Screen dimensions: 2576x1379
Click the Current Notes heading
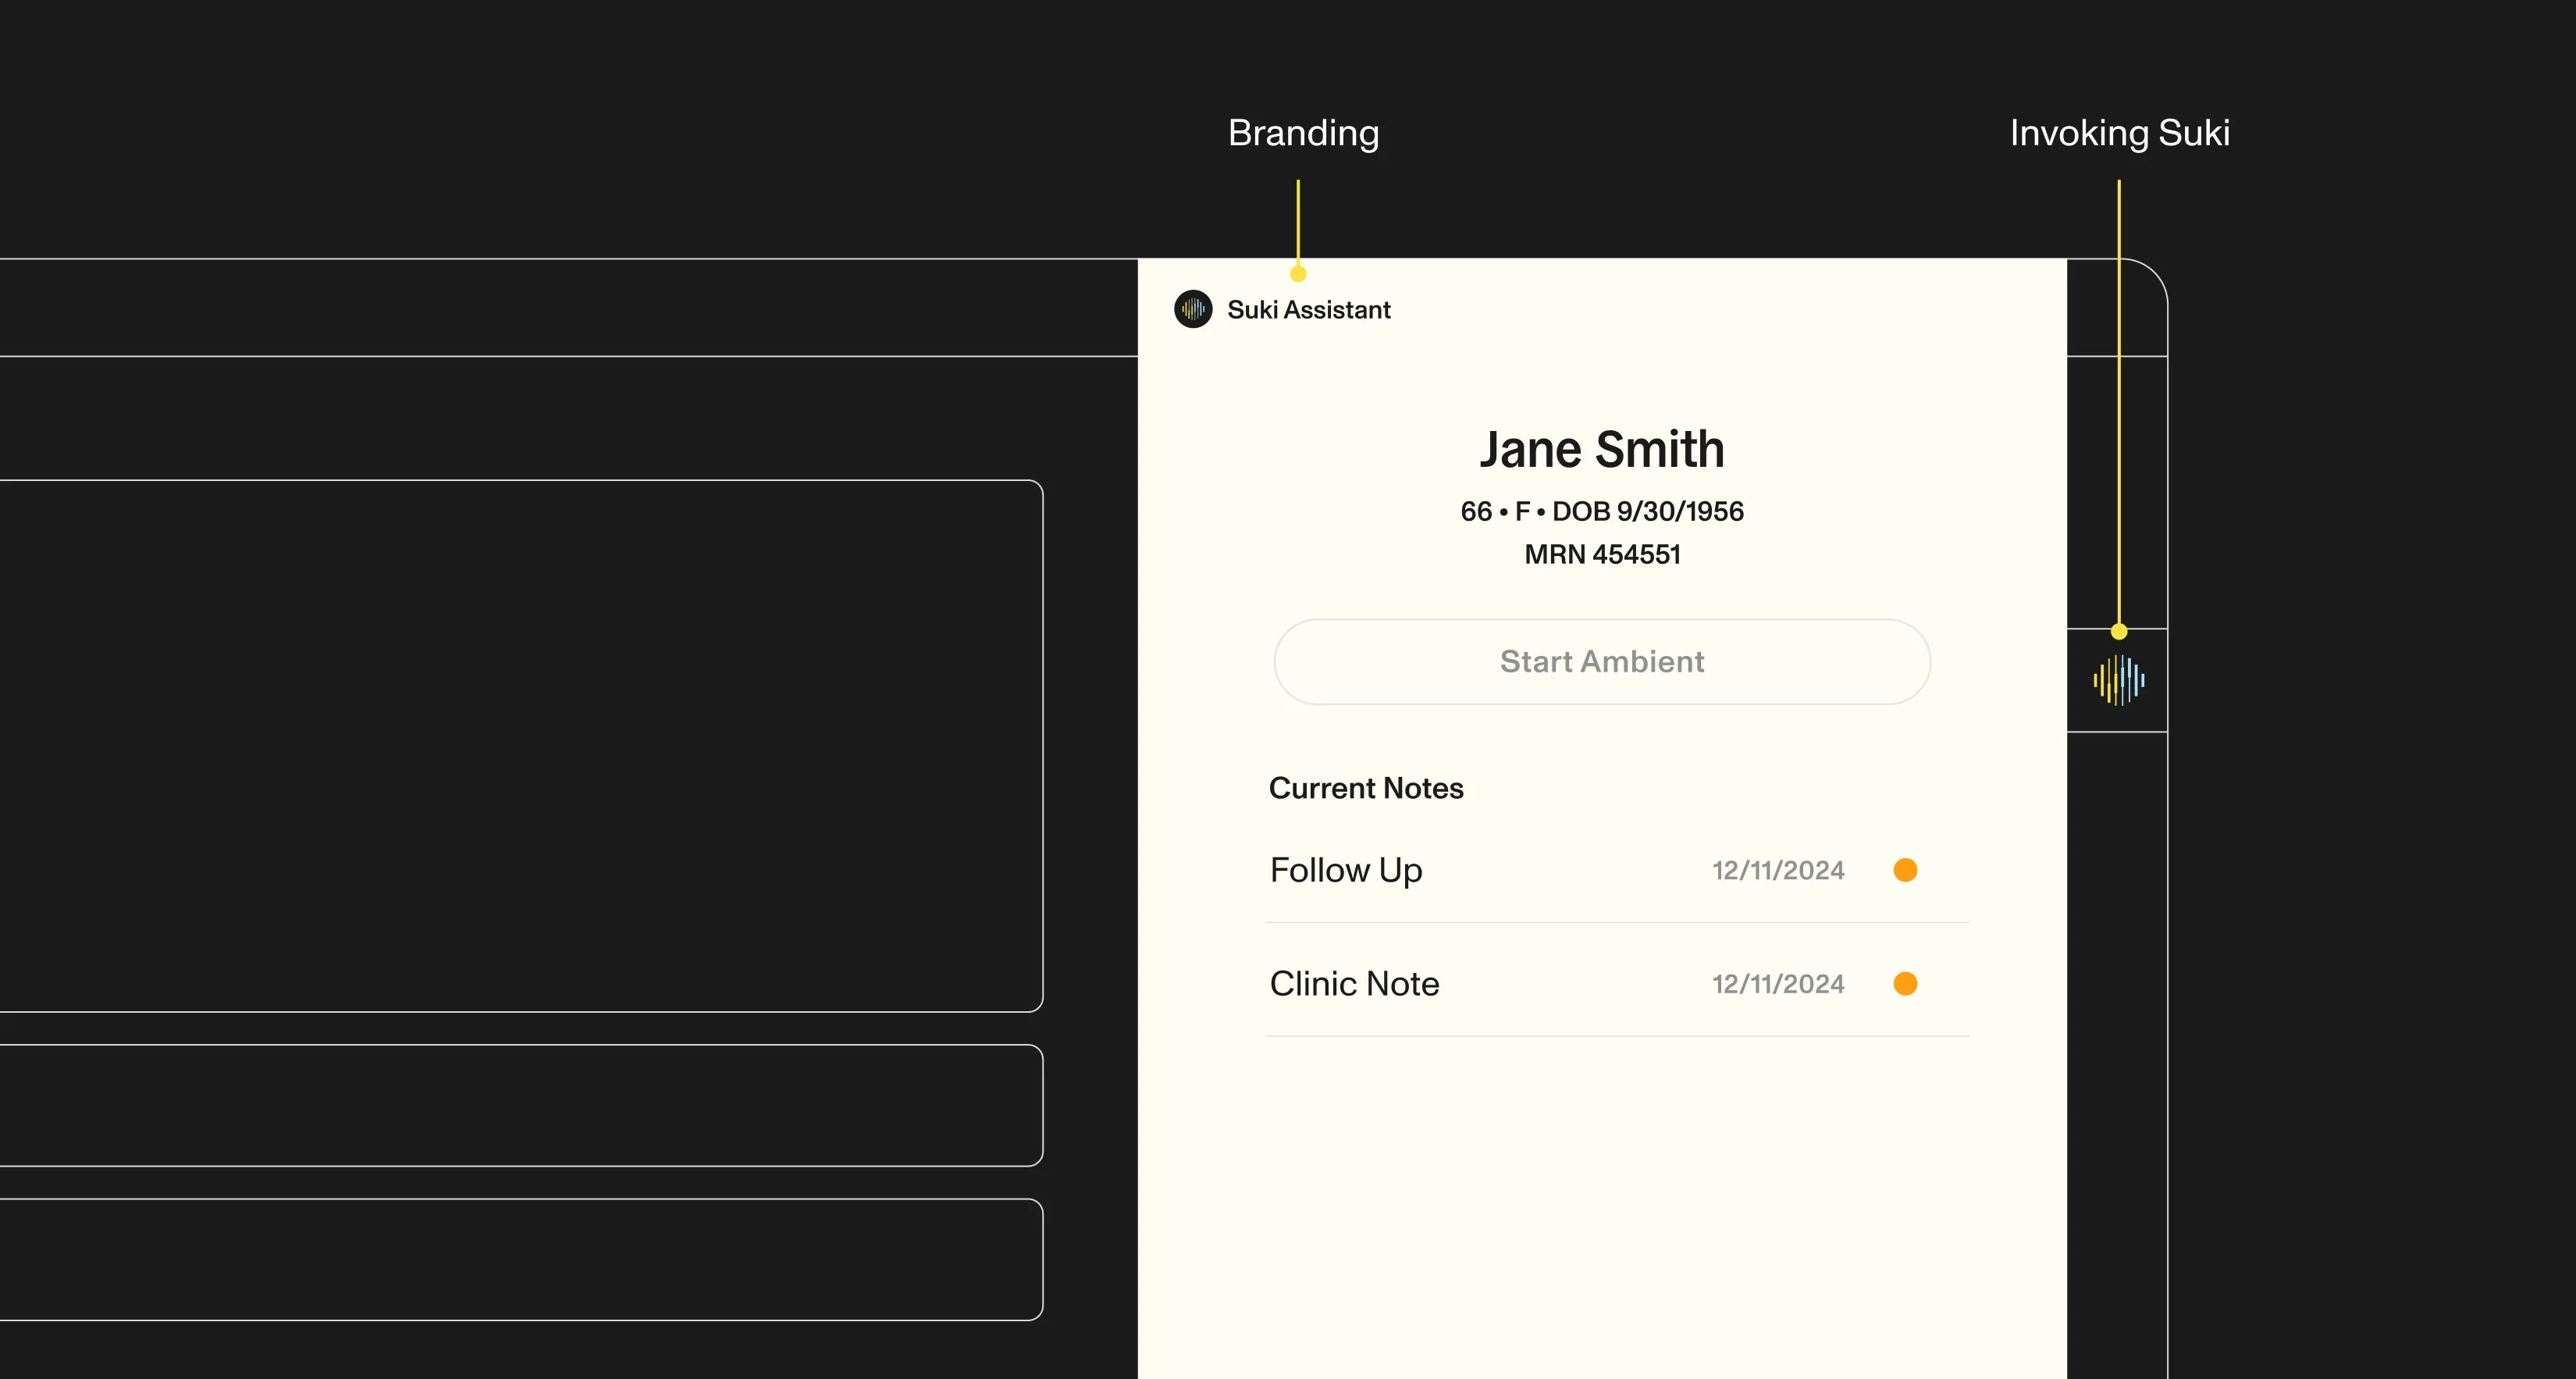(1366, 788)
